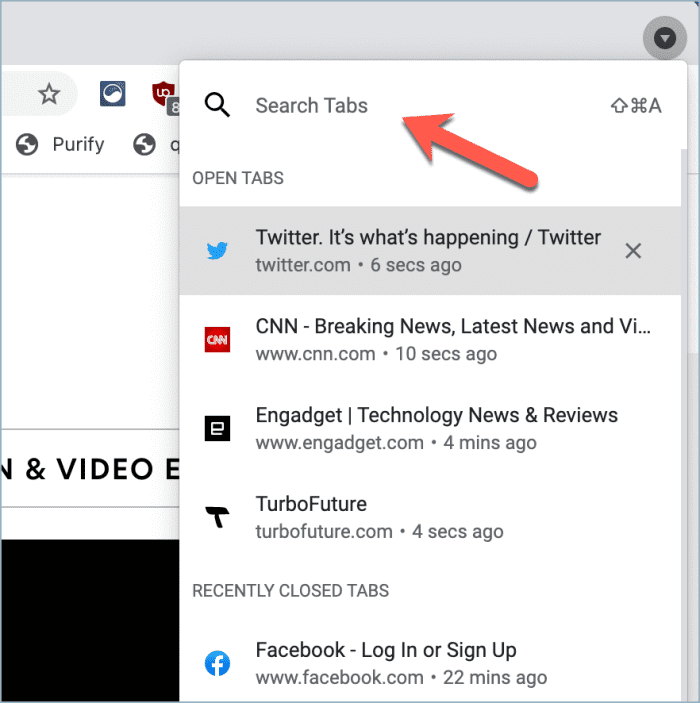
Task: Select the Engadget Technology News tab title
Action: click(x=436, y=415)
